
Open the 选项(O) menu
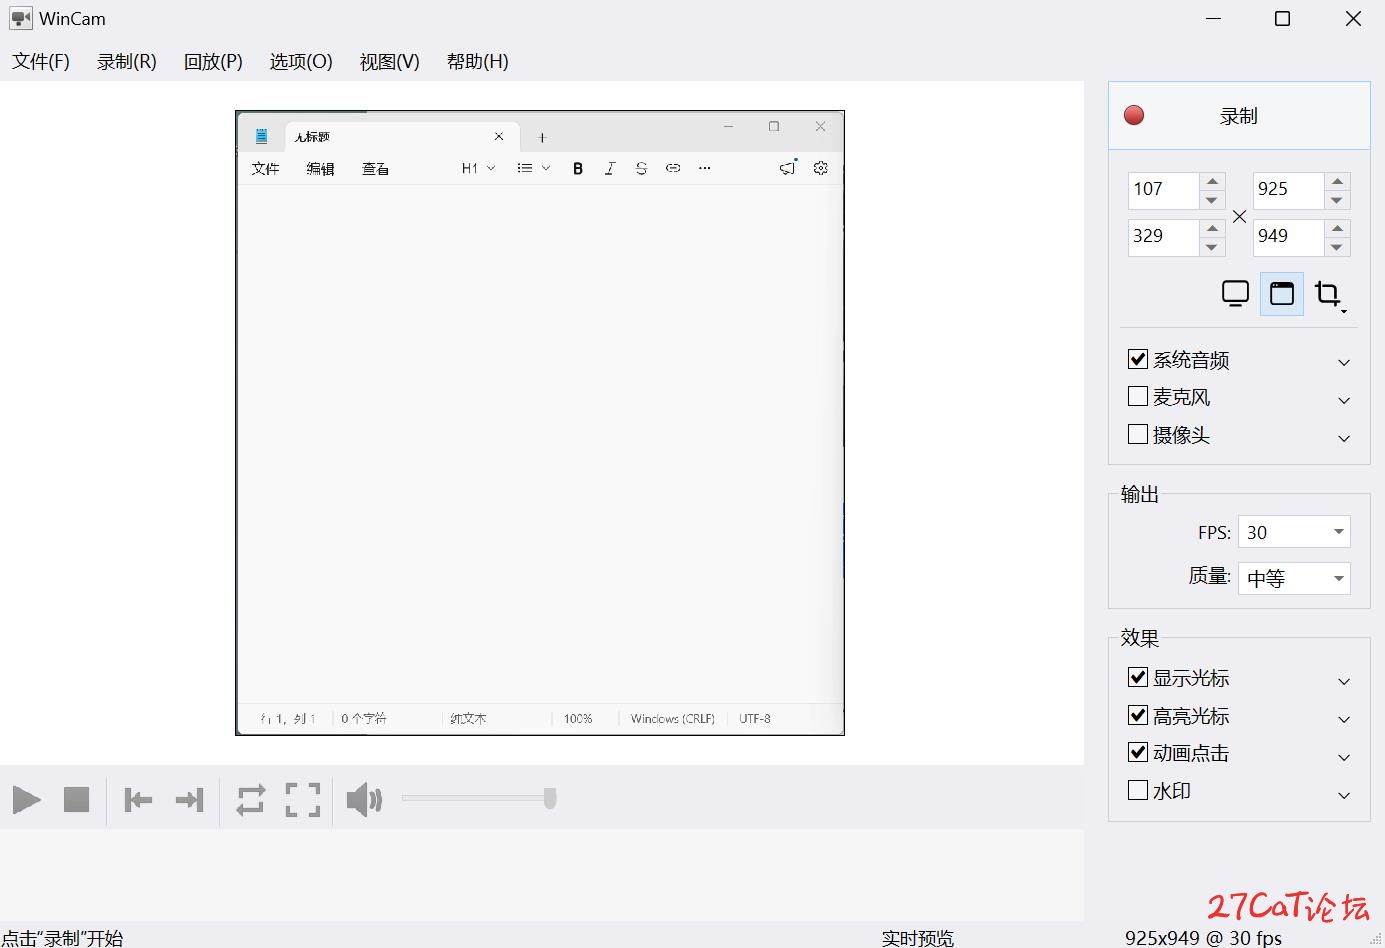tap(301, 61)
